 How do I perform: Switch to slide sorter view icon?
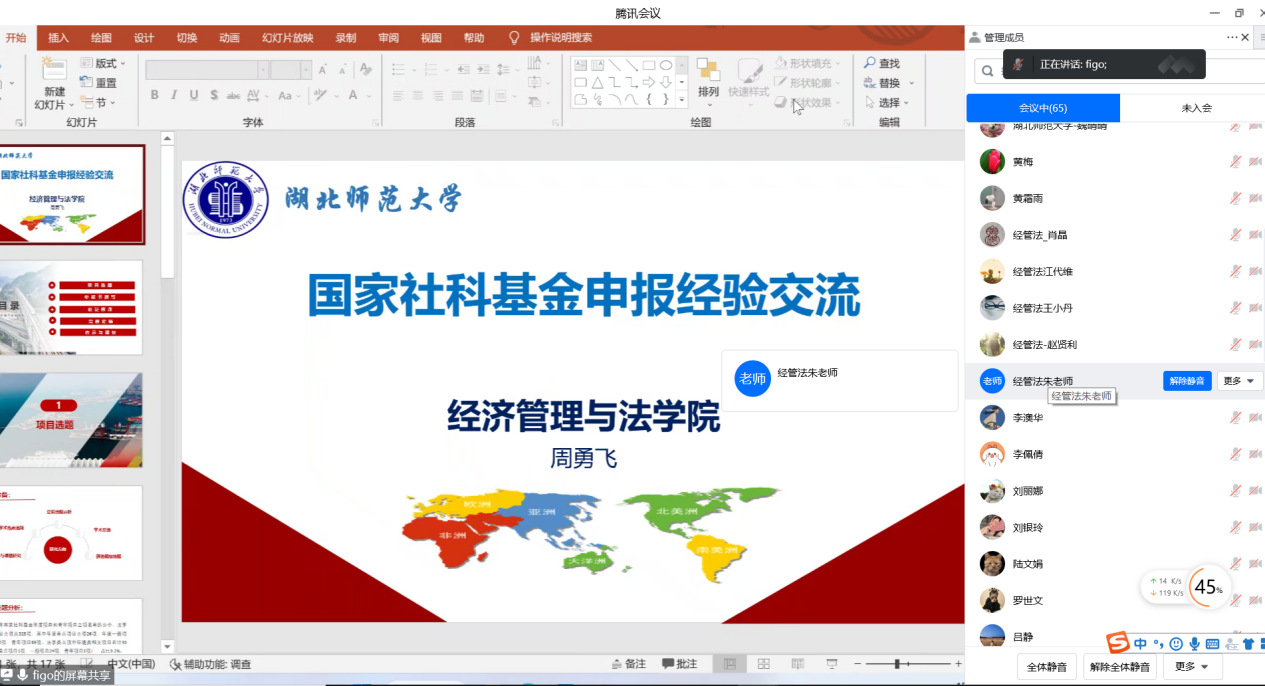pyautogui.click(x=763, y=664)
